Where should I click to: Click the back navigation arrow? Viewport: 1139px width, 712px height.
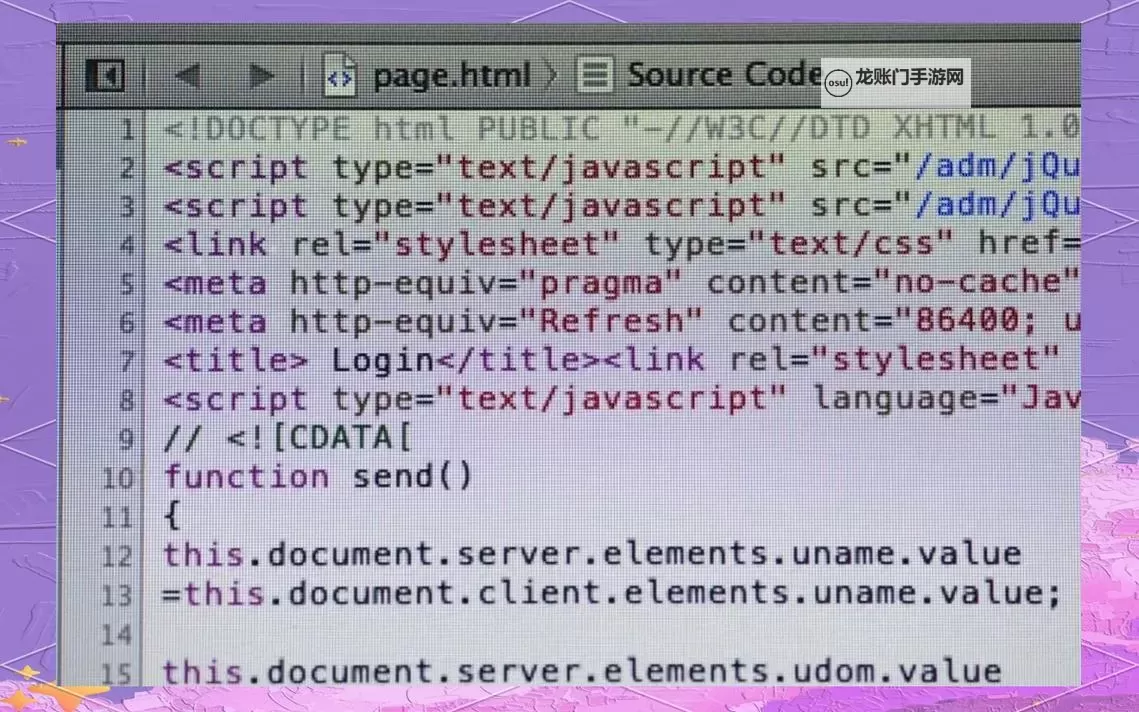coord(186,75)
